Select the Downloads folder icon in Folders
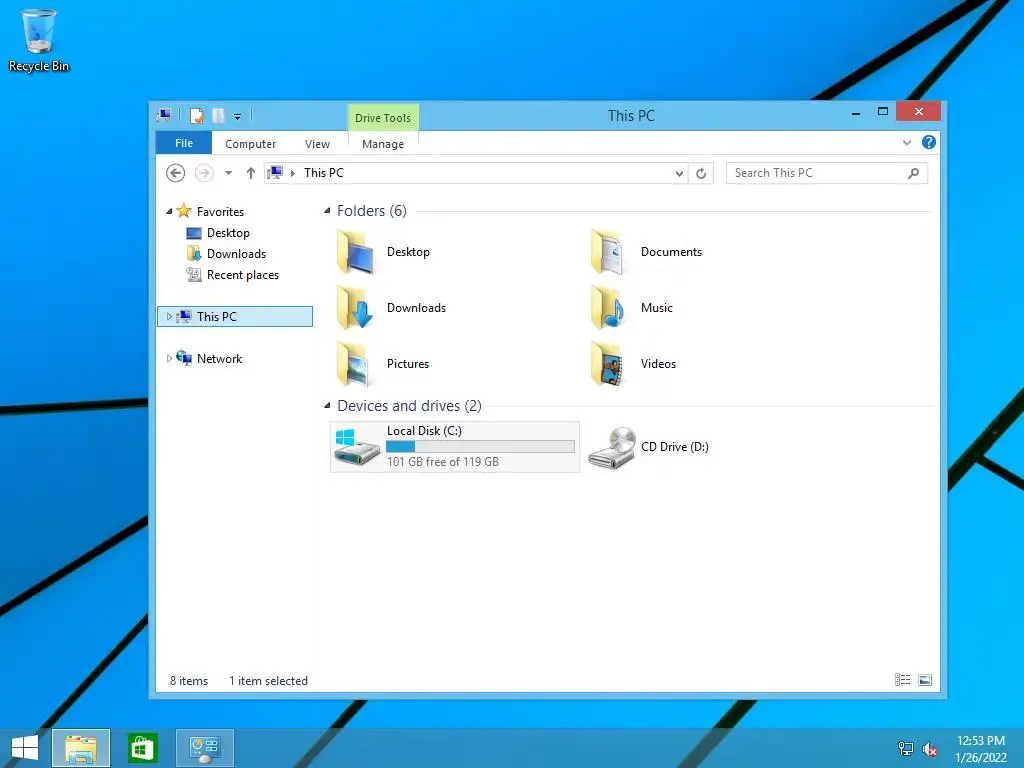The height and width of the screenshot is (768, 1024). (355, 308)
